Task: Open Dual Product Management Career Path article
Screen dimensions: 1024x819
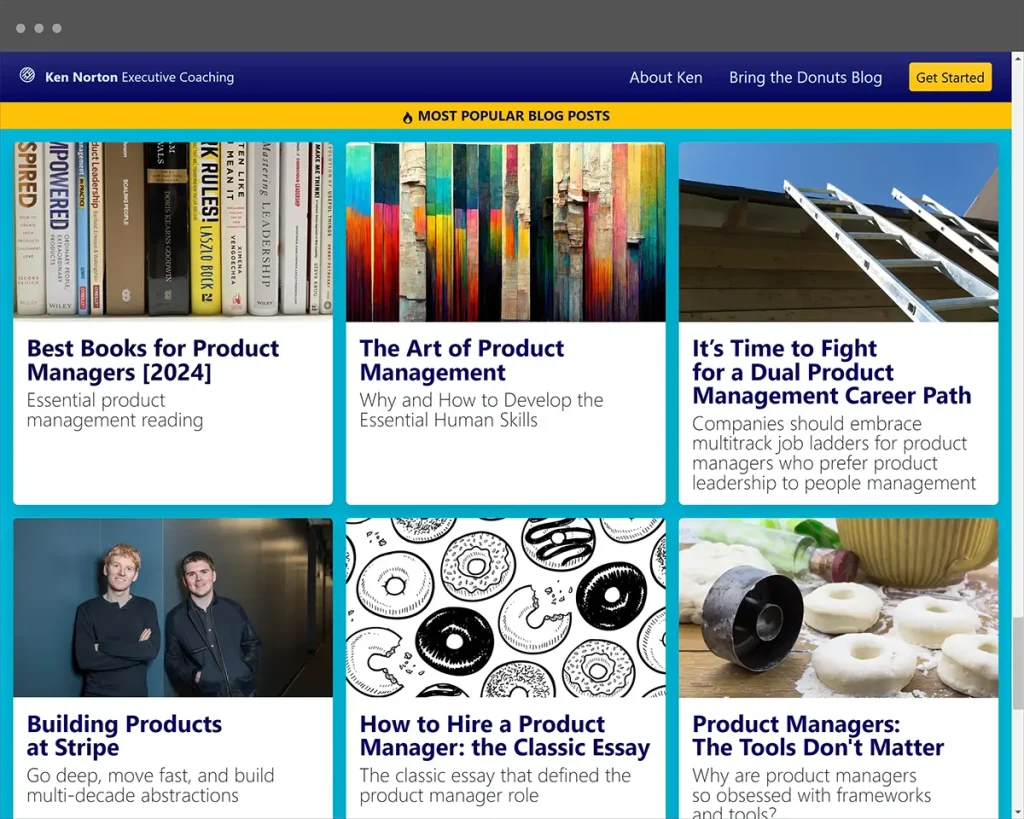Action: point(831,372)
